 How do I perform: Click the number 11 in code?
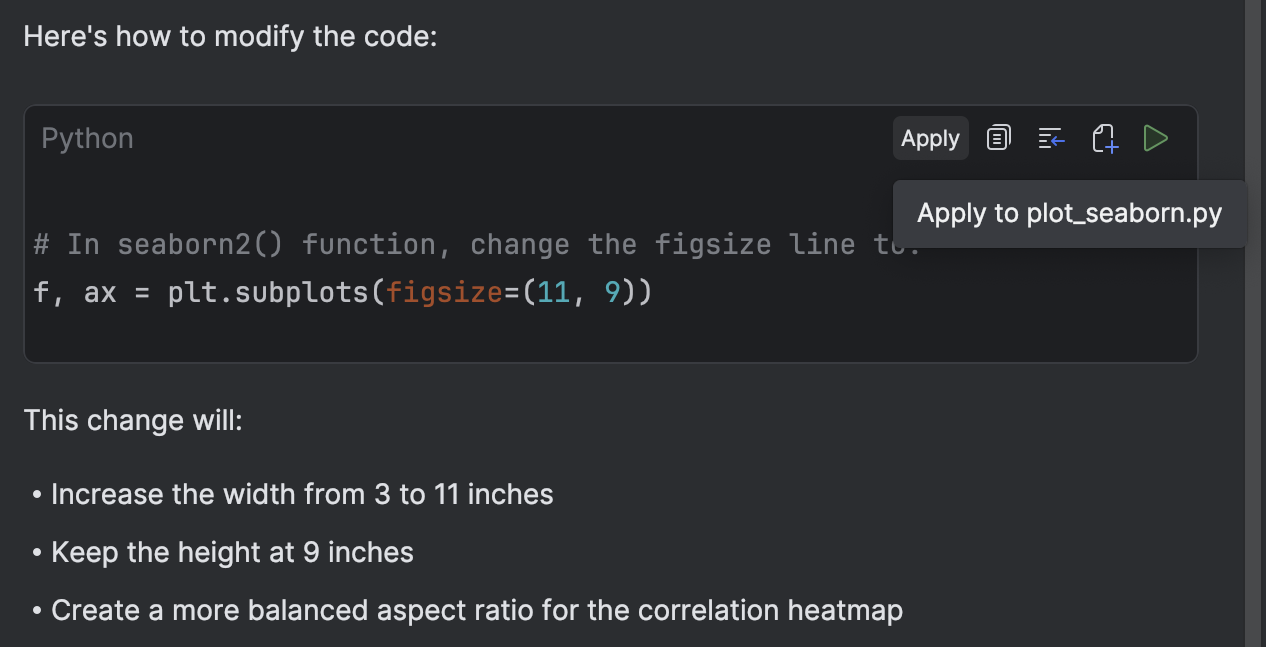pos(554,293)
